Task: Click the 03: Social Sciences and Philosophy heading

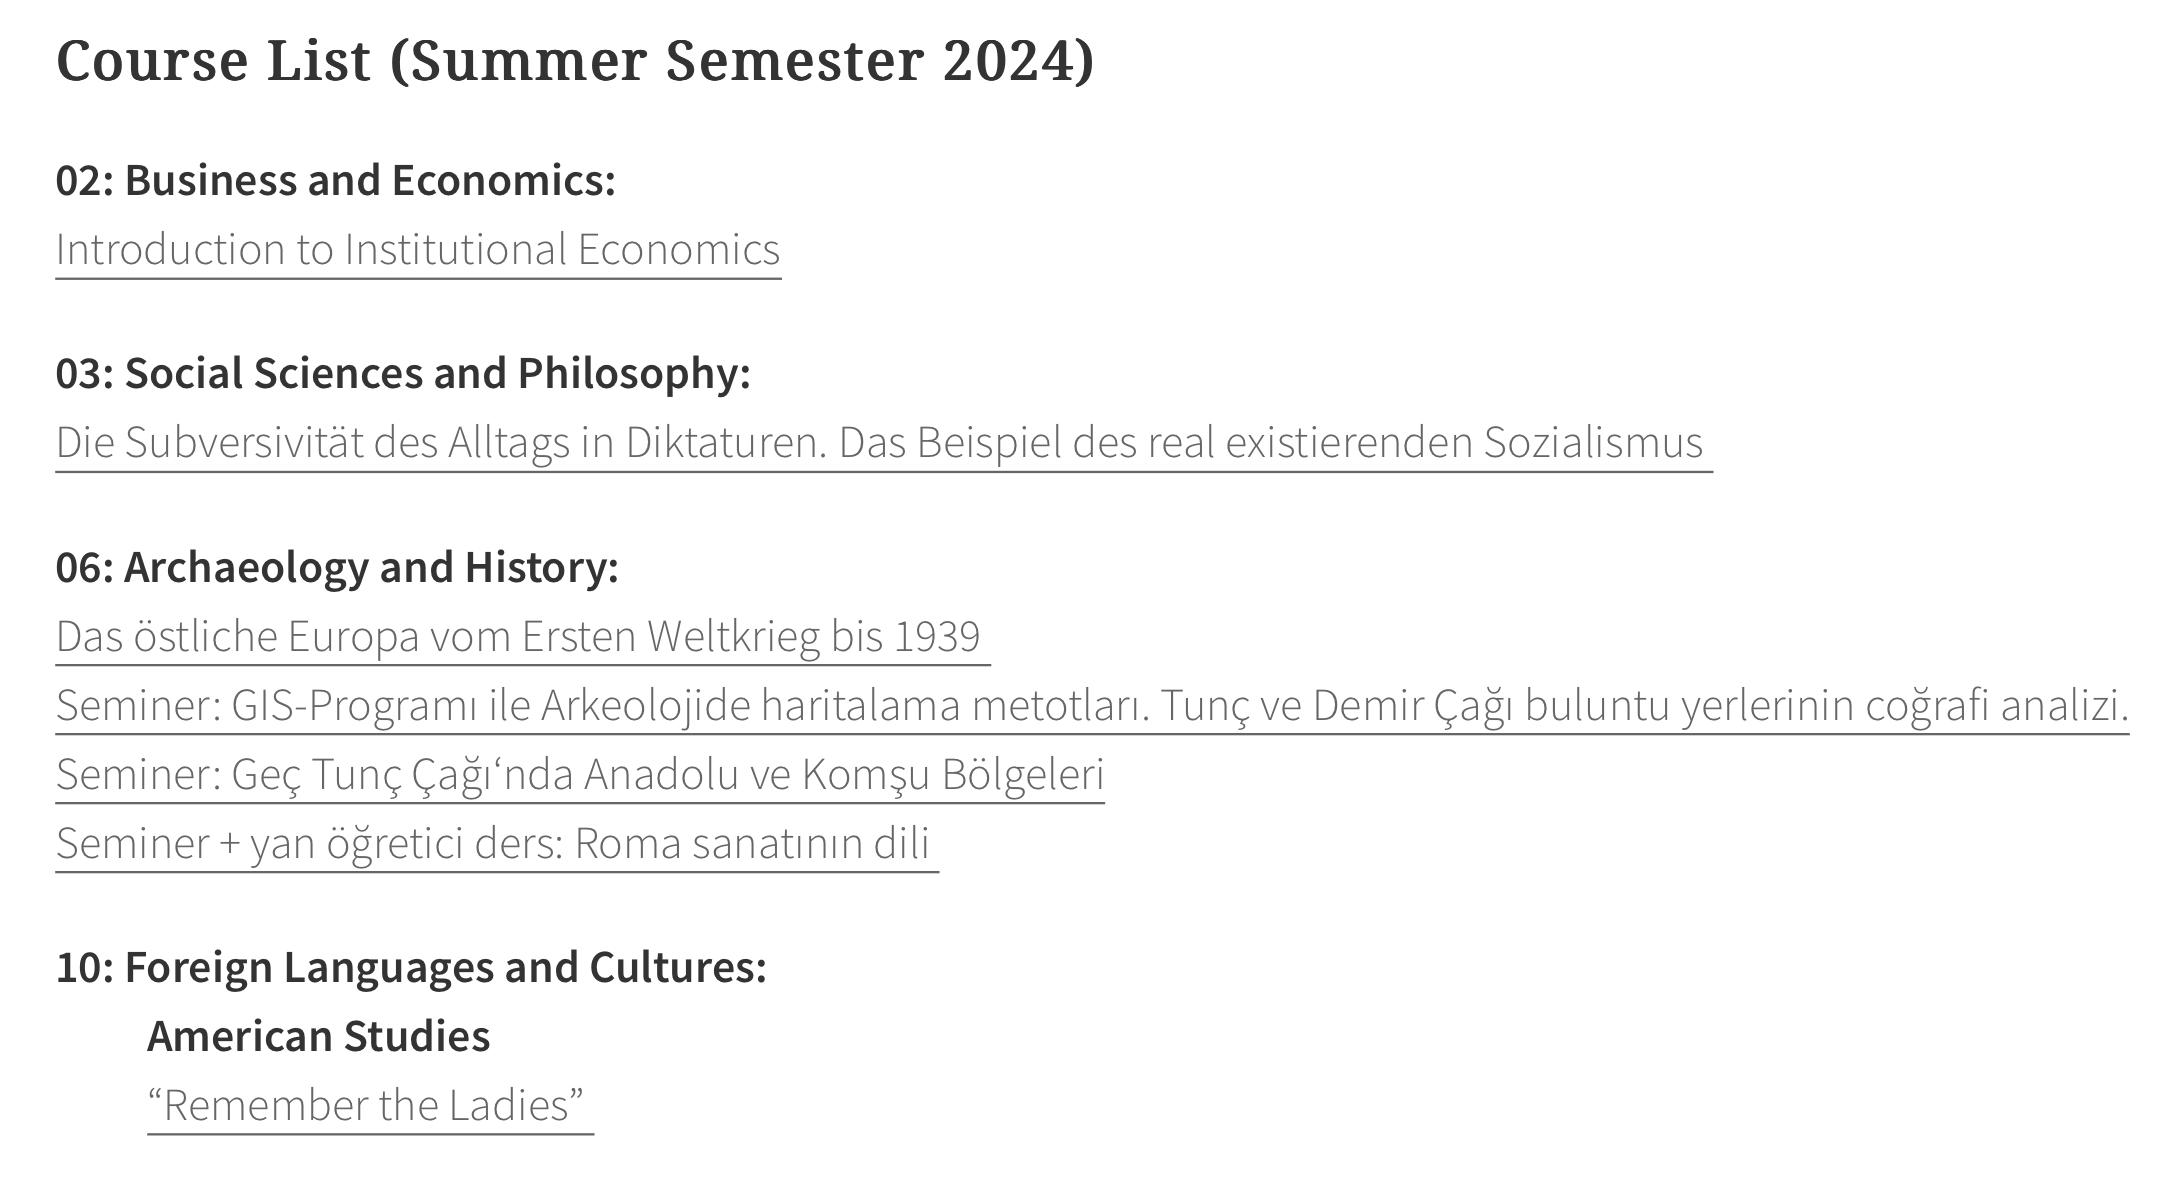Action: [403, 373]
